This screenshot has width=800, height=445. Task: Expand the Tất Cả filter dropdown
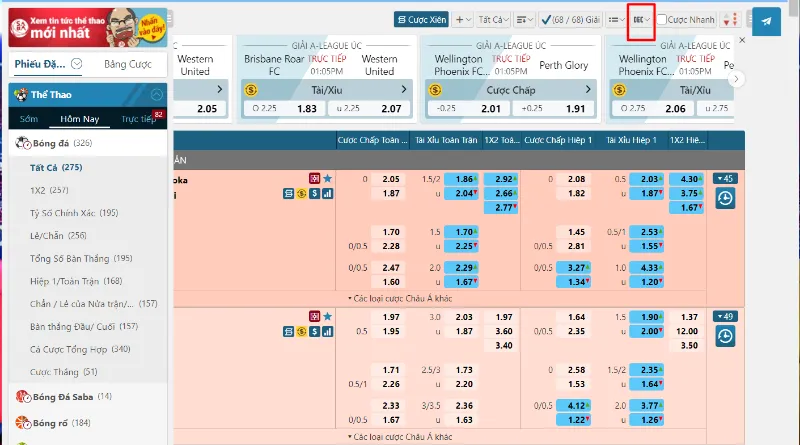[493, 19]
